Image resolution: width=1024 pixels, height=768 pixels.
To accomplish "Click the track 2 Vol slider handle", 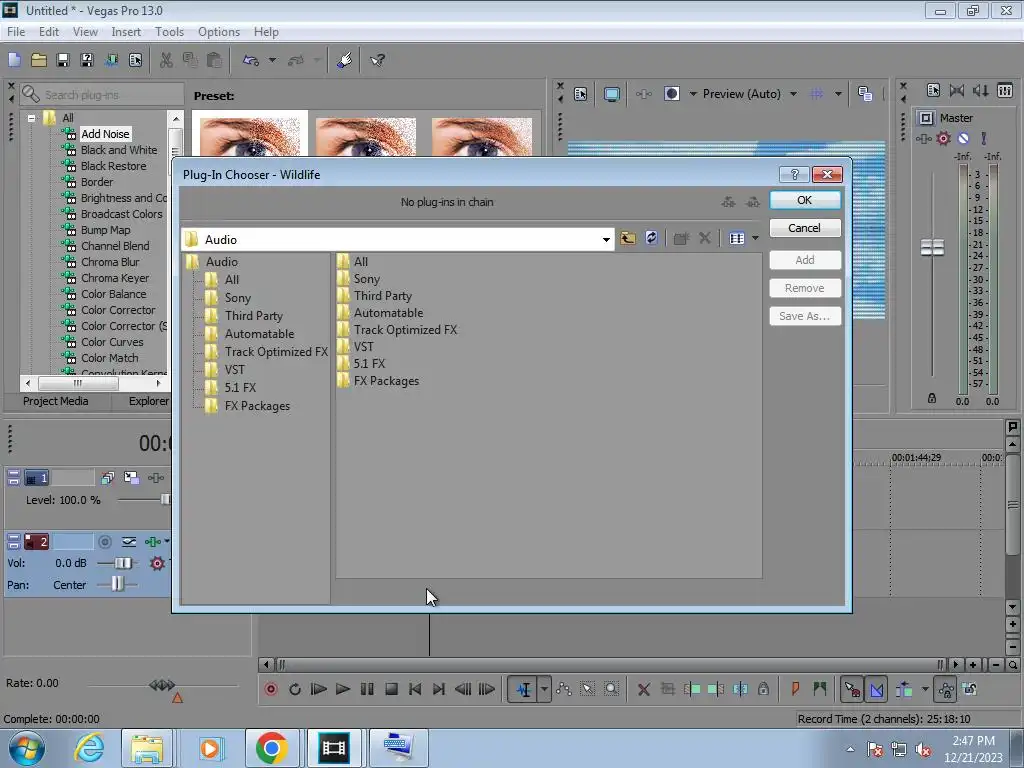I will tap(123, 563).
